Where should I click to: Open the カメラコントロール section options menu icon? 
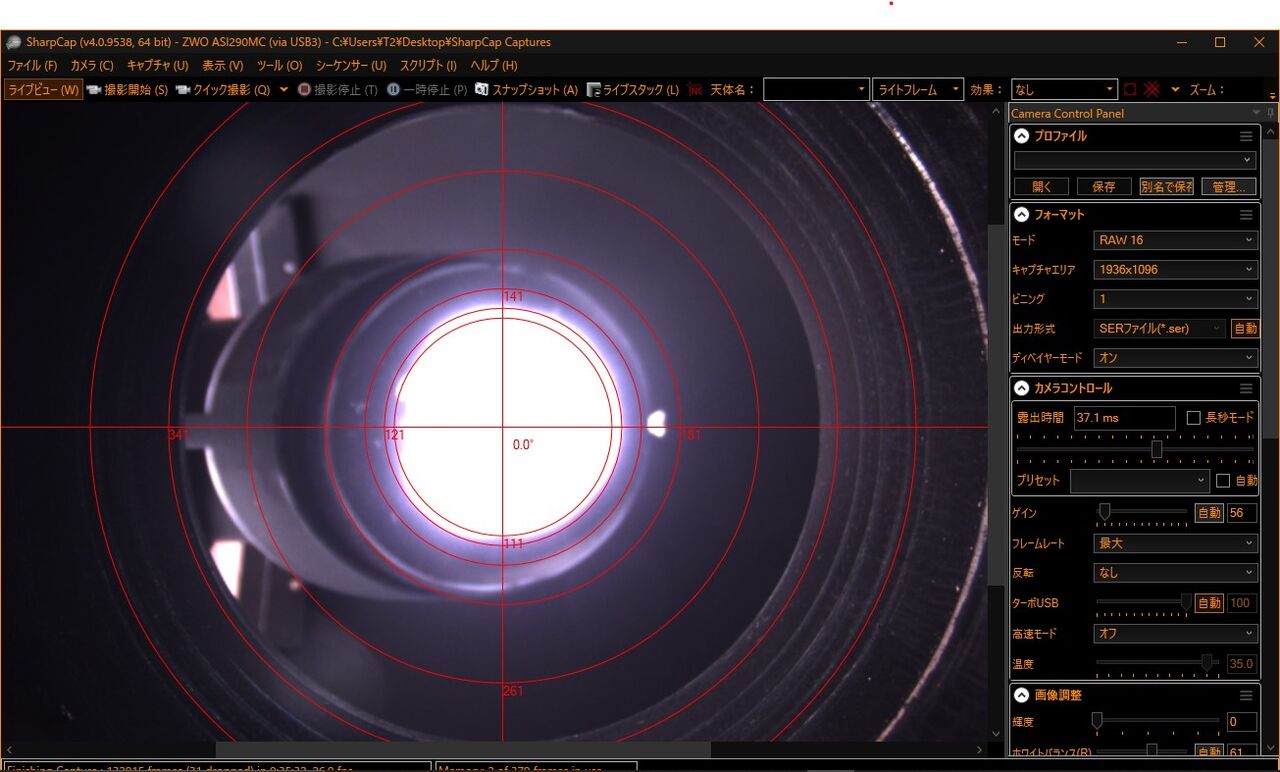pos(1246,388)
